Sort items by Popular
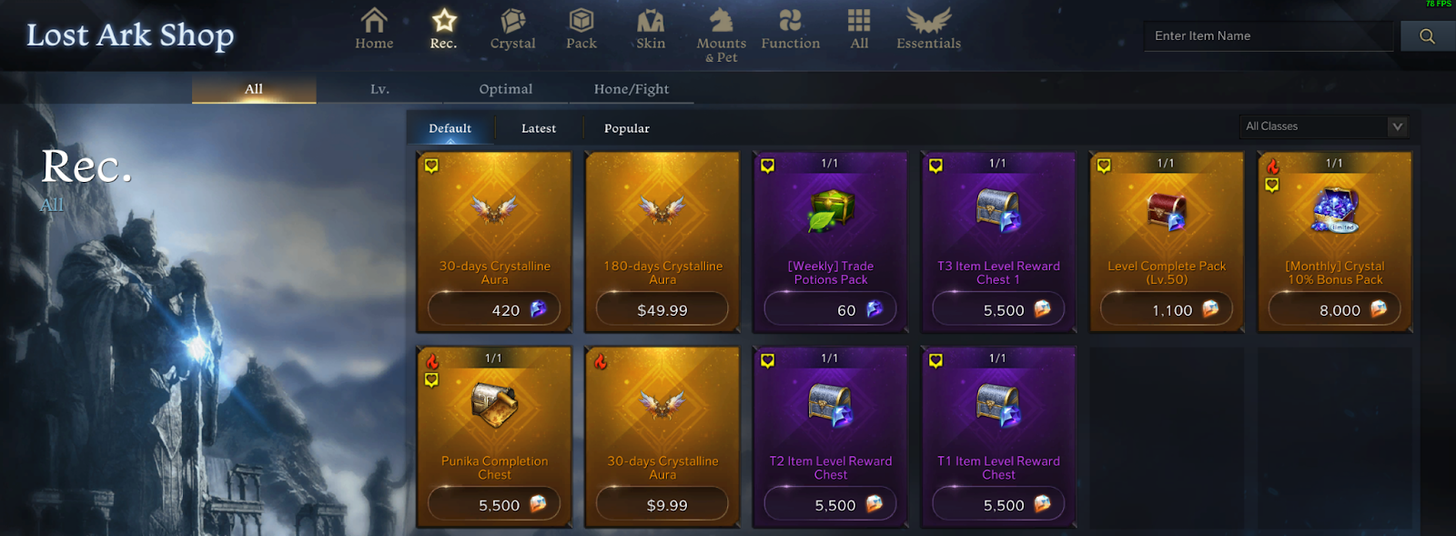 627,128
